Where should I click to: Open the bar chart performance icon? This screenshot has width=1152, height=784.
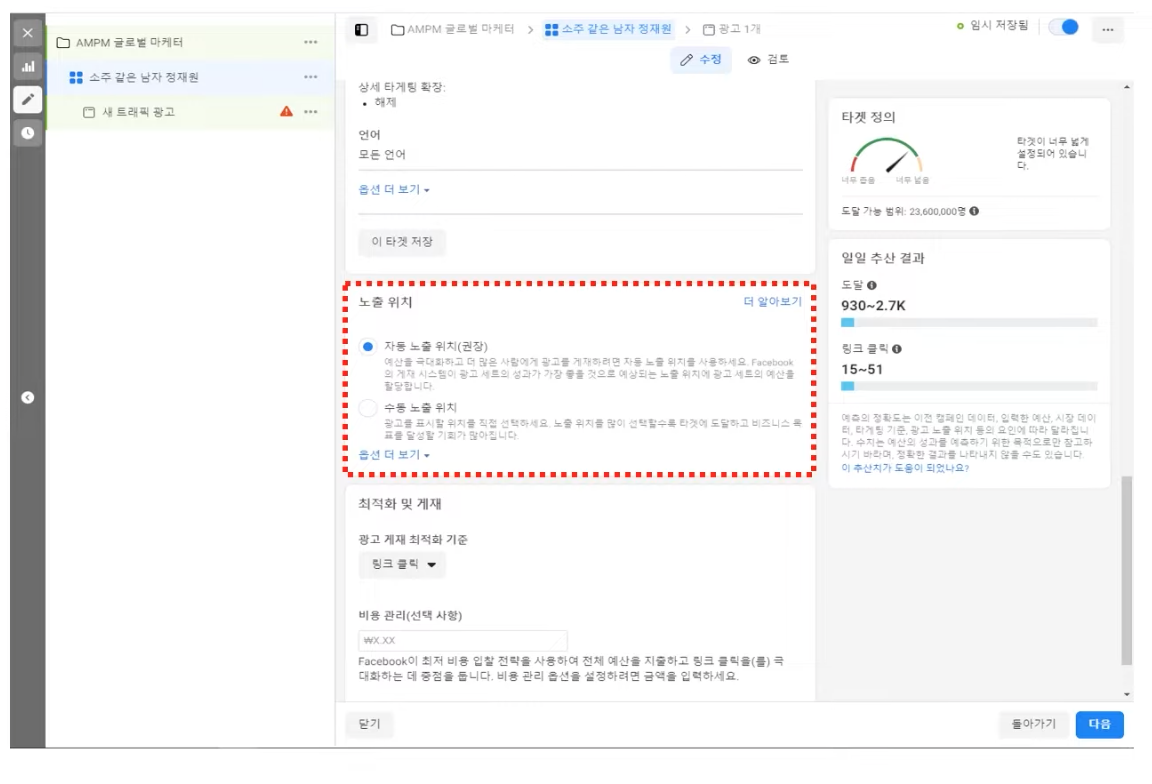[x=27, y=67]
